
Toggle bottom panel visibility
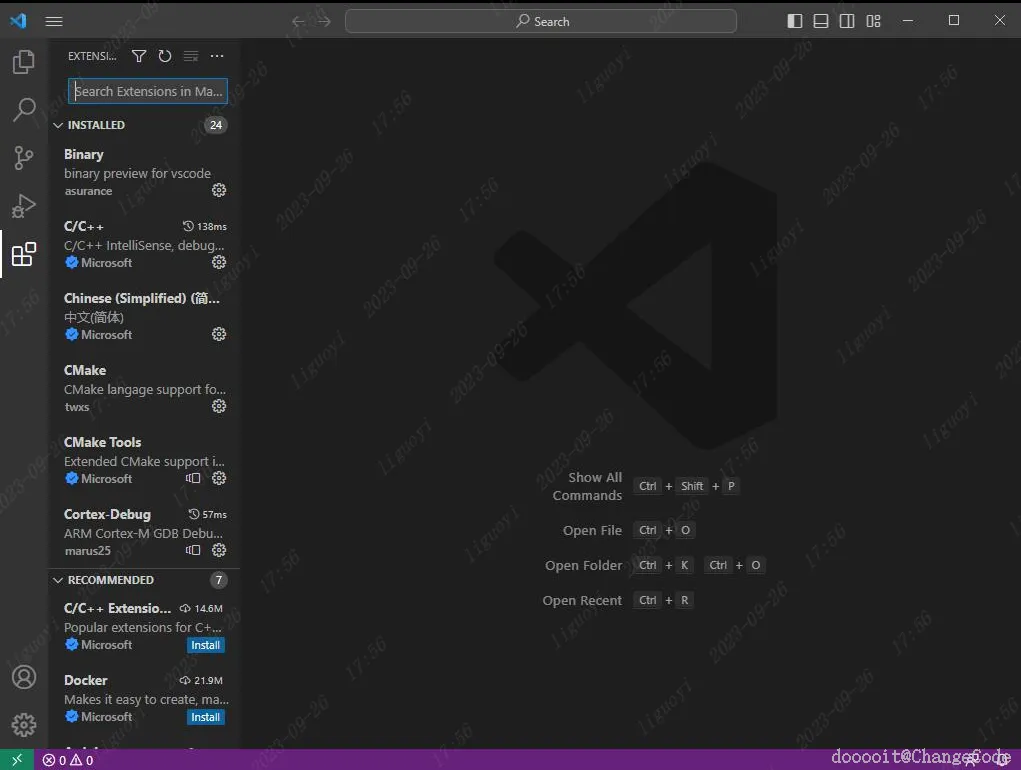(x=821, y=21)
